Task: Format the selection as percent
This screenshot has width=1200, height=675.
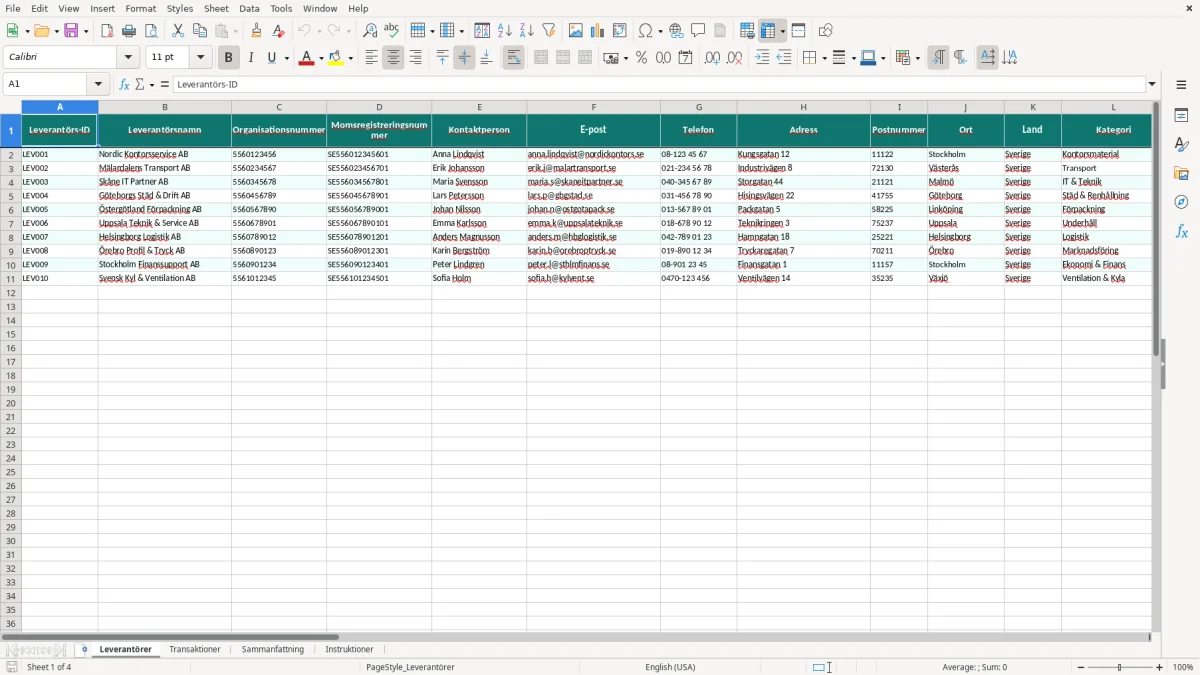Action: pos(641,58)
